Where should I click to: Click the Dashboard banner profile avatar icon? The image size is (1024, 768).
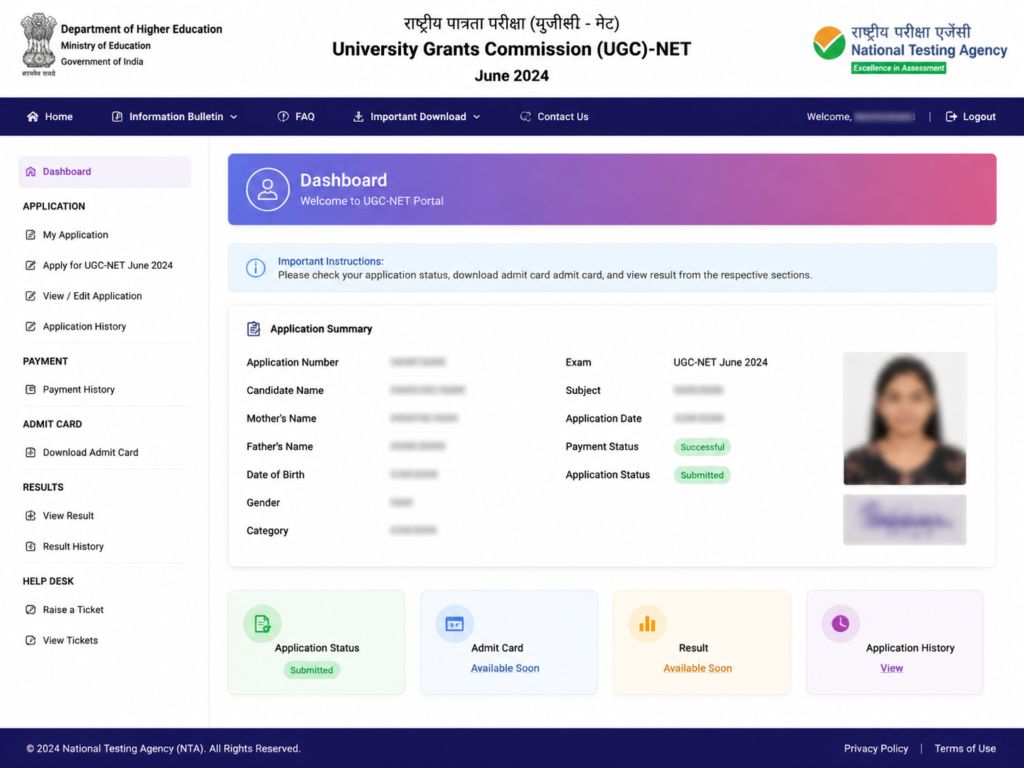click(268, 189)
